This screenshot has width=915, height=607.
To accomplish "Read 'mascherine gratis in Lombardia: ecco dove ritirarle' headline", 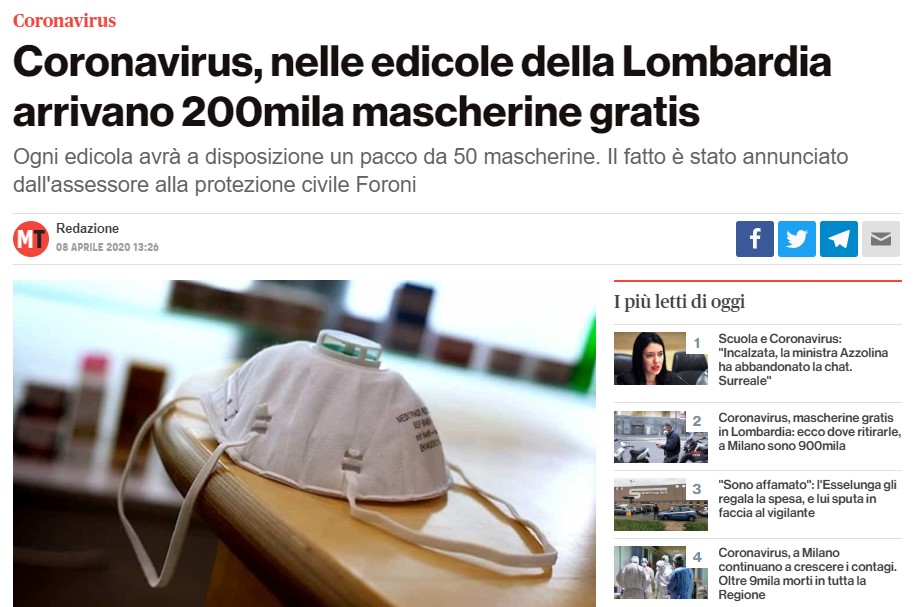I will [x=809, y=432].
